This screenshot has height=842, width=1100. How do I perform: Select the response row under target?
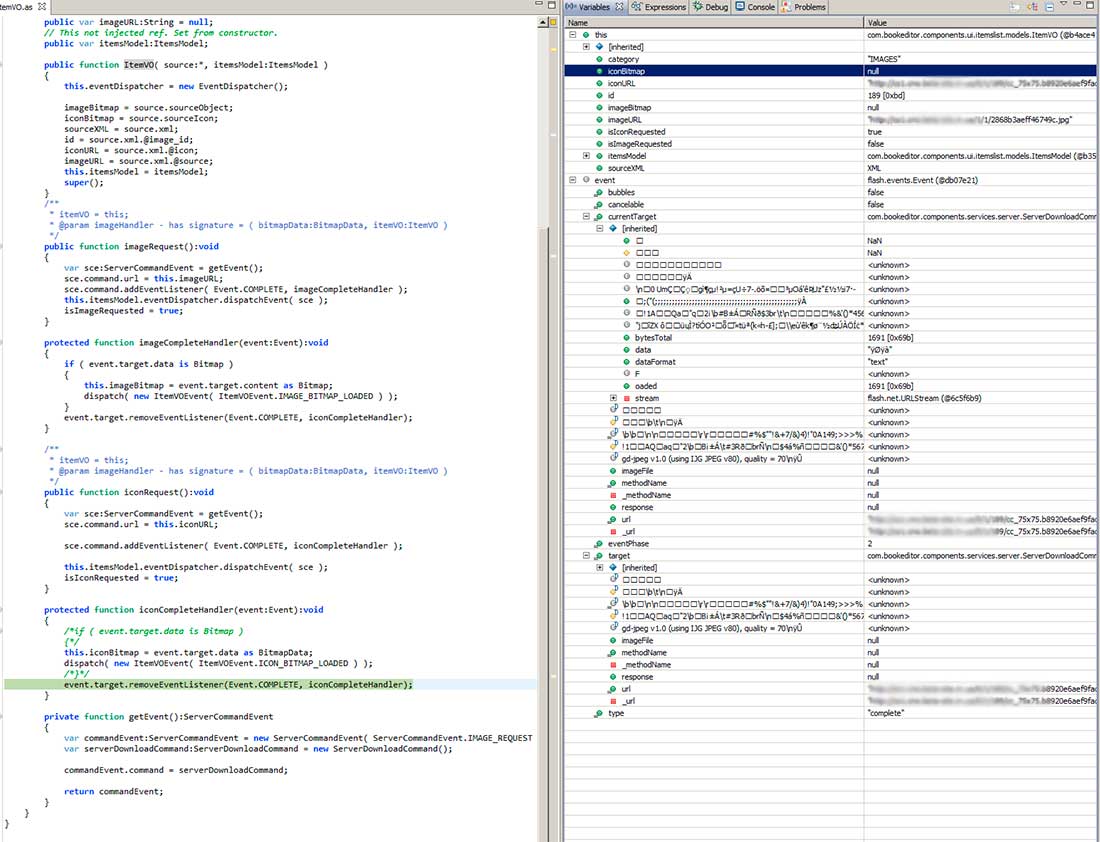coord(831,676)
